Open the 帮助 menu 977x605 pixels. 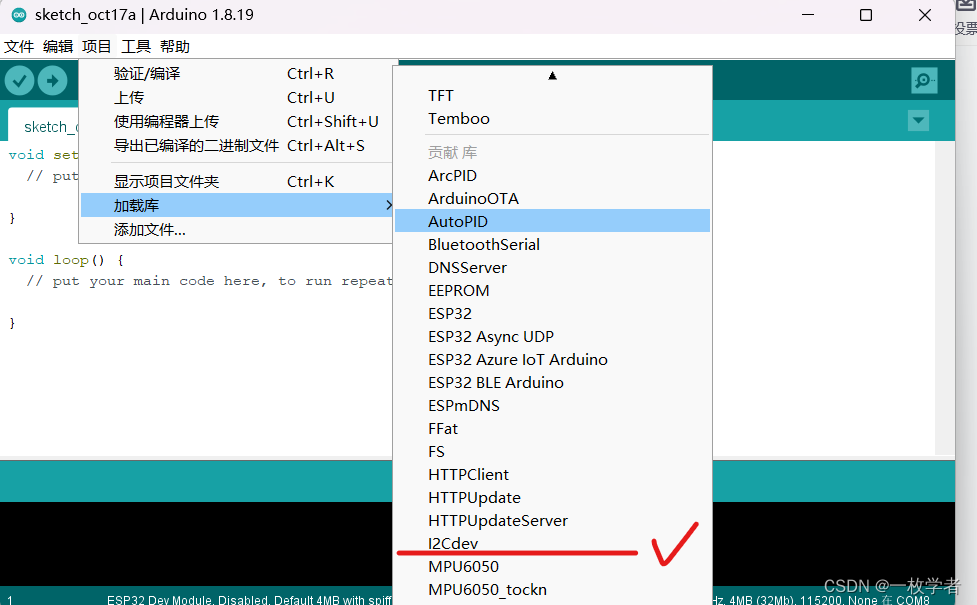[x=174, y=47]
